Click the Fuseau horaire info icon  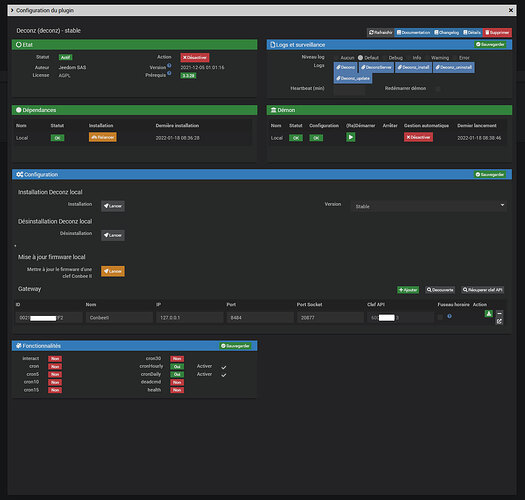click(449, 316)
